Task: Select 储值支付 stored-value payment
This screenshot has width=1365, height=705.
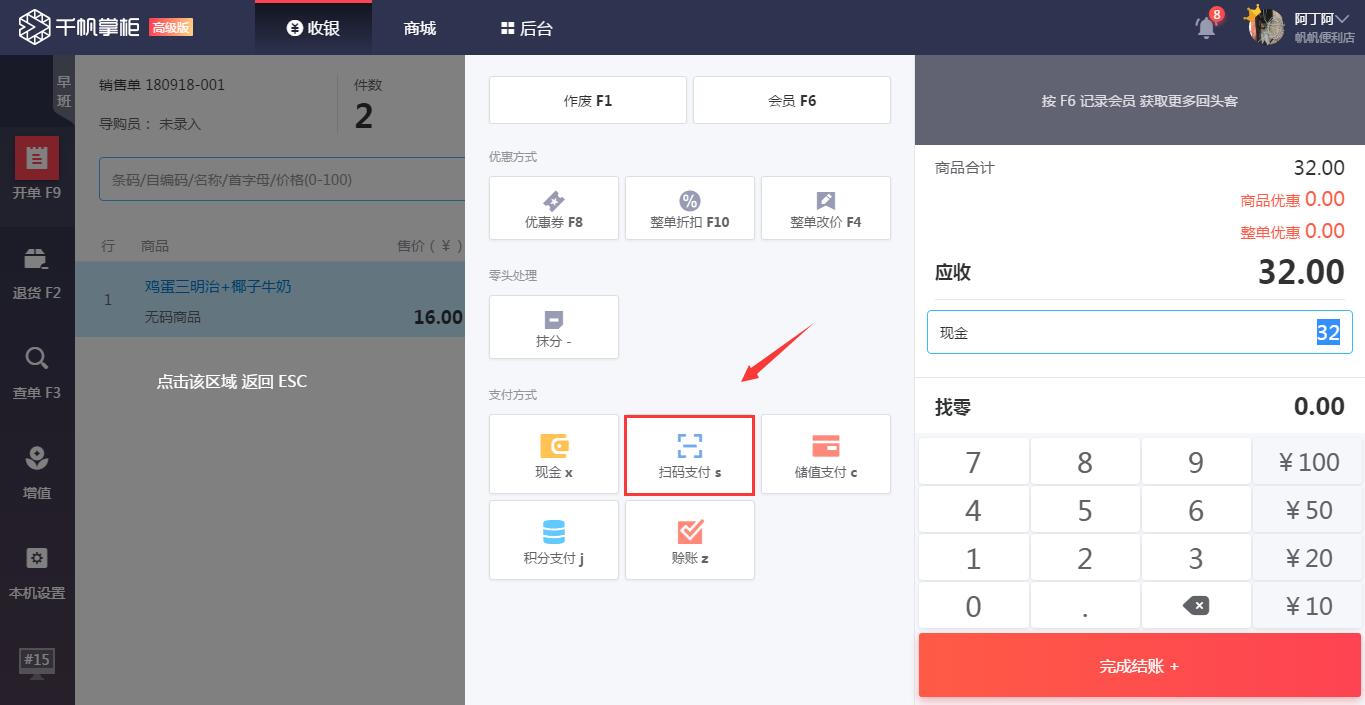Action: click(x=825, y=455)
